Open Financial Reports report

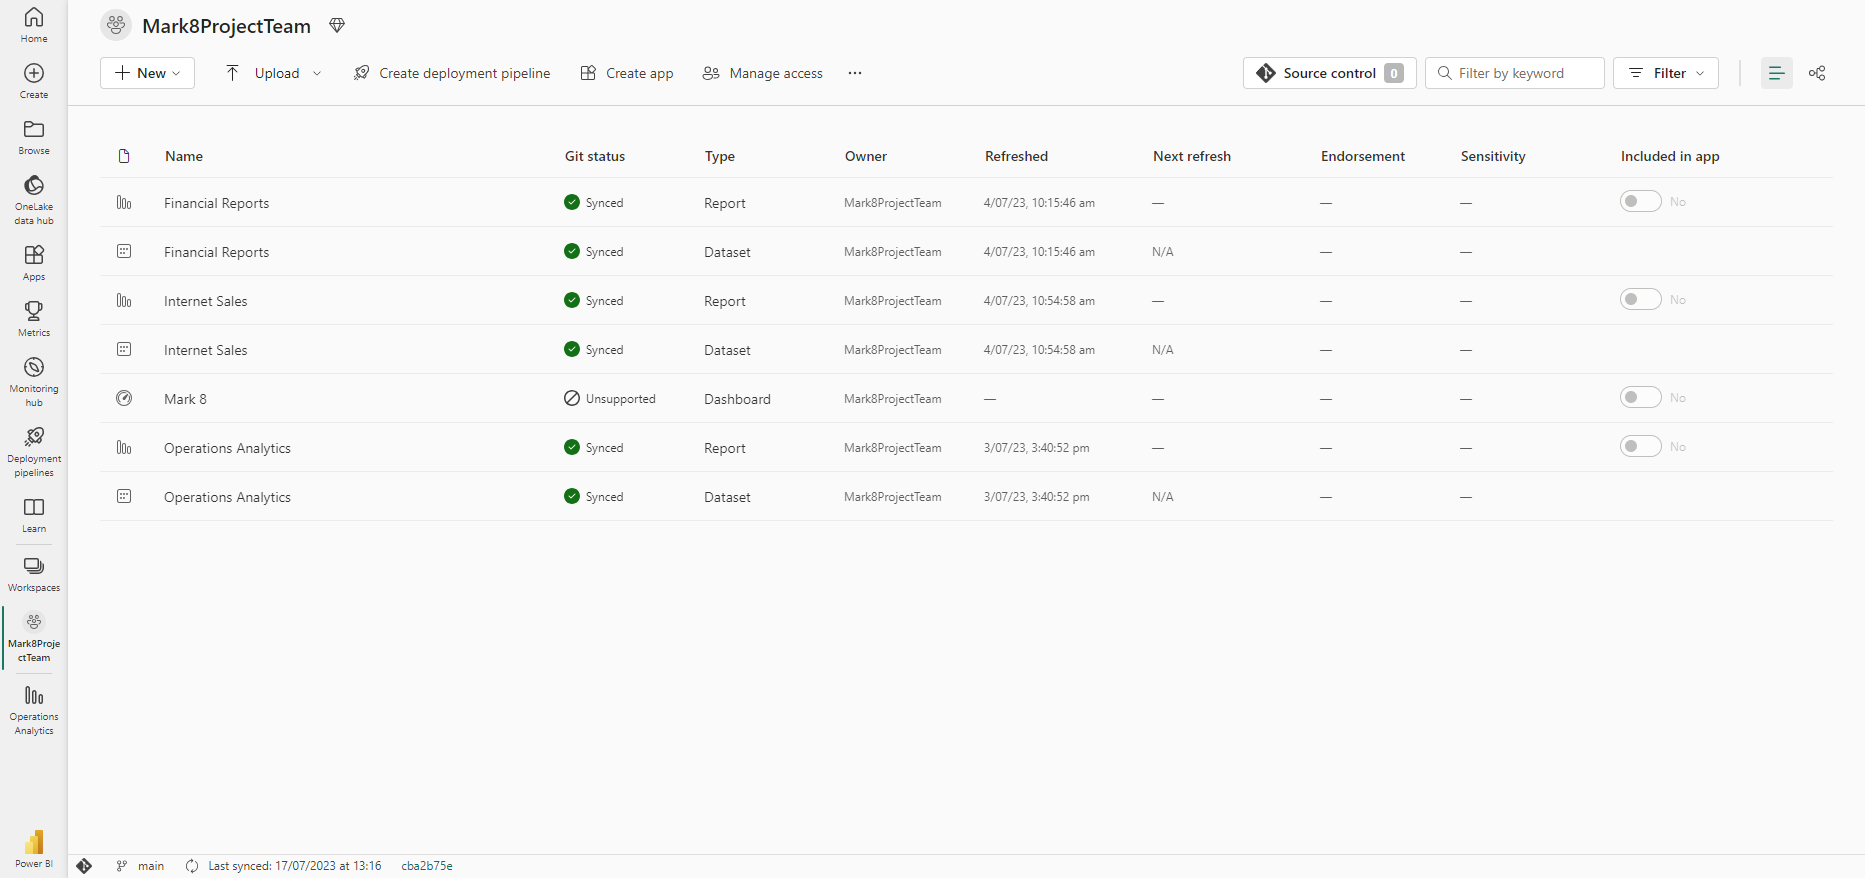[217, 203]
